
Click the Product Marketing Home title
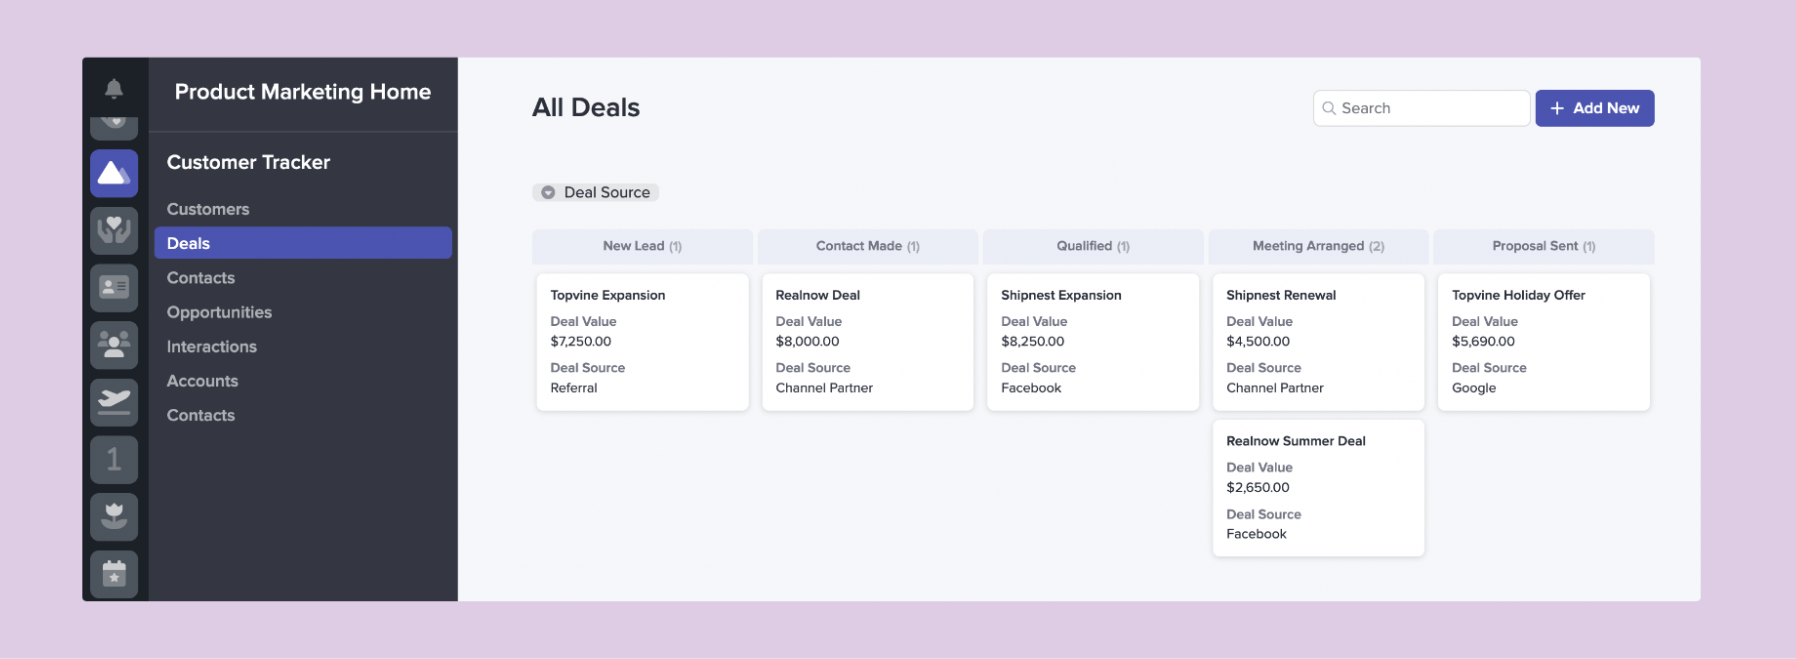pyautogui.click(x=303, y=92)
